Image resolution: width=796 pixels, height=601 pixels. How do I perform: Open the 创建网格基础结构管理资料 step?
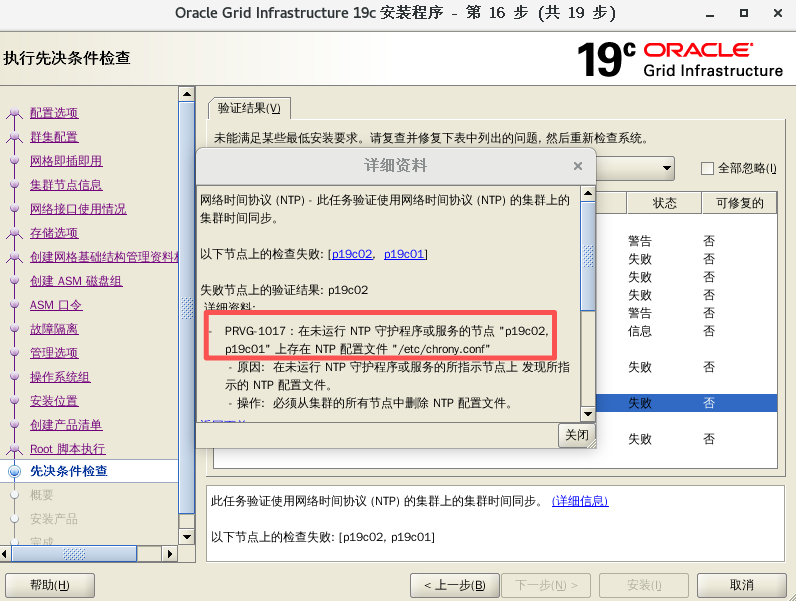[x=104, y=257]
